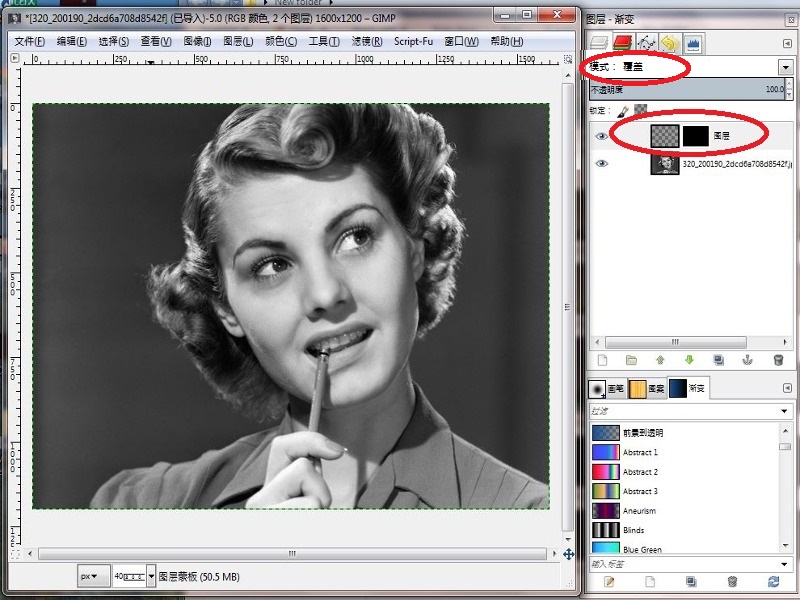Open the 滤镜 (Filters) menu
Viewport: 800px width, 600px height.
365,41
